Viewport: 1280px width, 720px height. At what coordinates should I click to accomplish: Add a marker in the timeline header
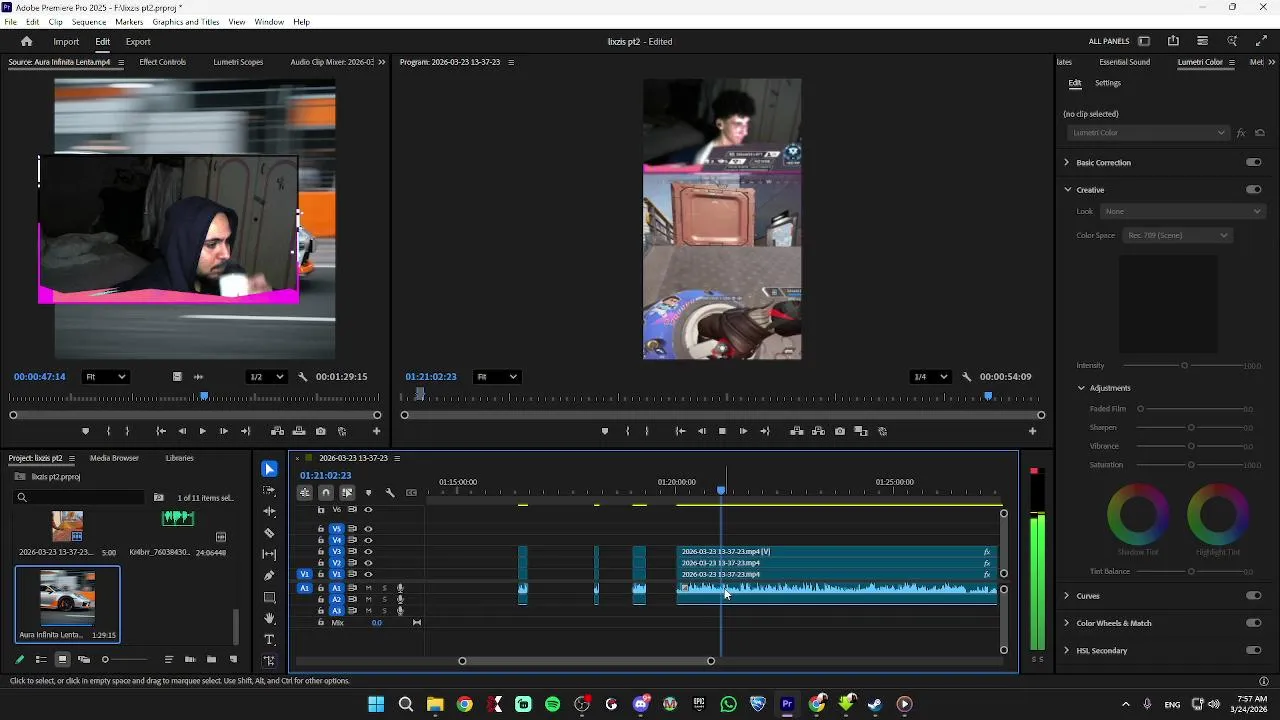tap(368, 492)
